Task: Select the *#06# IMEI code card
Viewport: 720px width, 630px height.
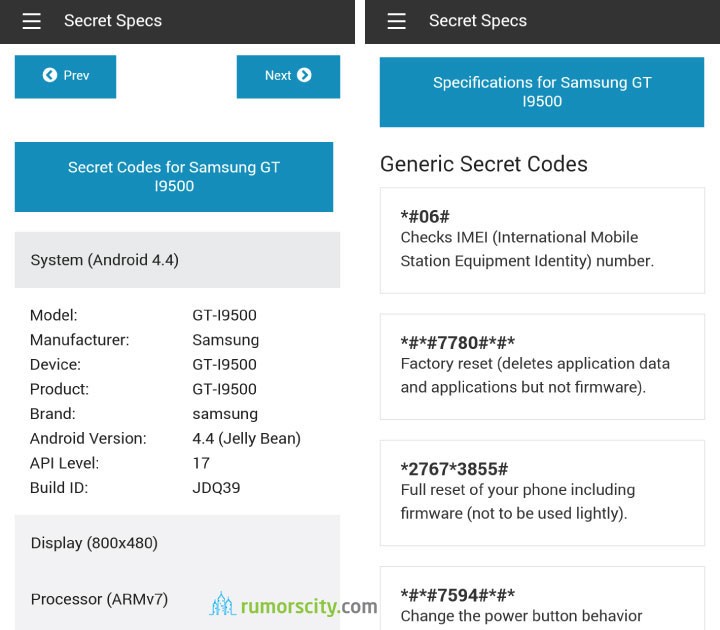Action: [x=542, y=240]
